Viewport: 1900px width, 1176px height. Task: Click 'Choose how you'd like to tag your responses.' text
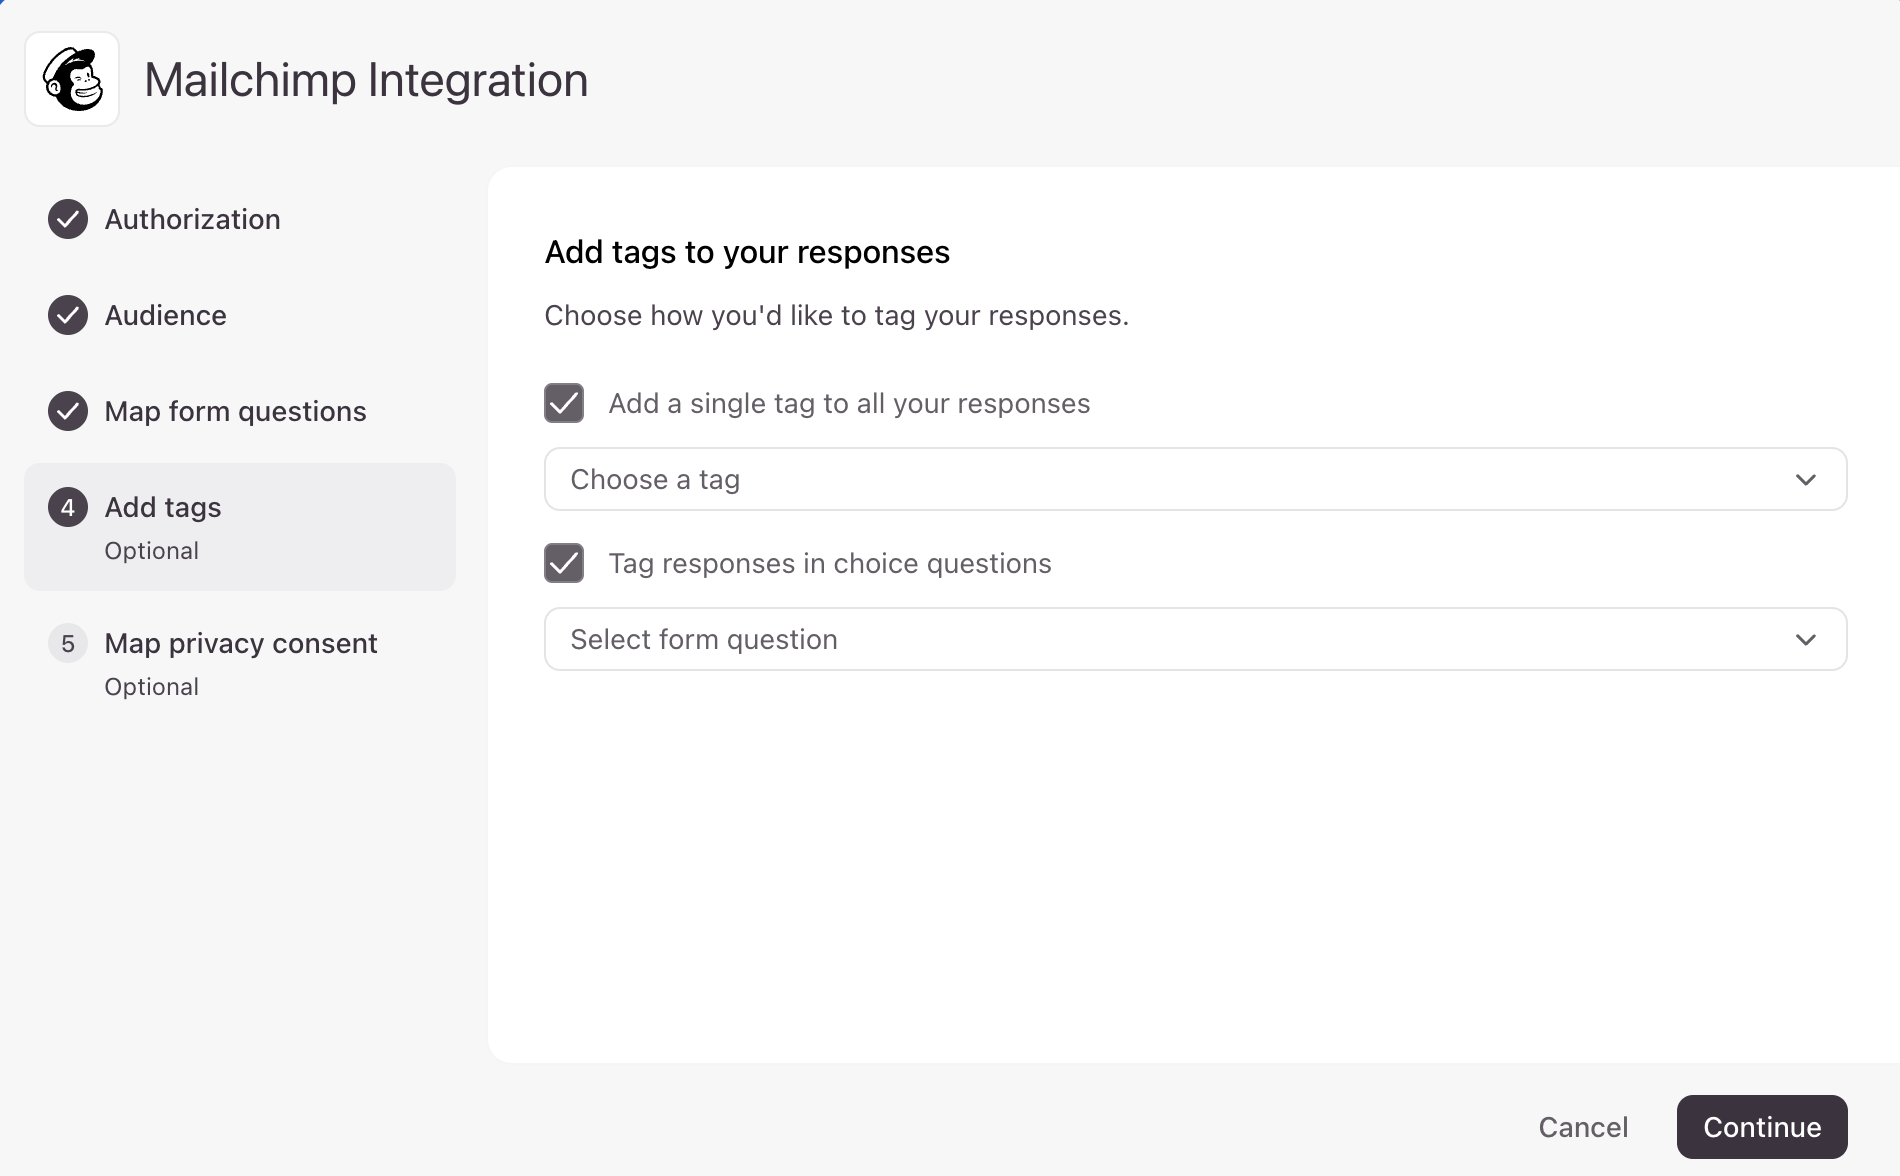click(x=836, y=315)
